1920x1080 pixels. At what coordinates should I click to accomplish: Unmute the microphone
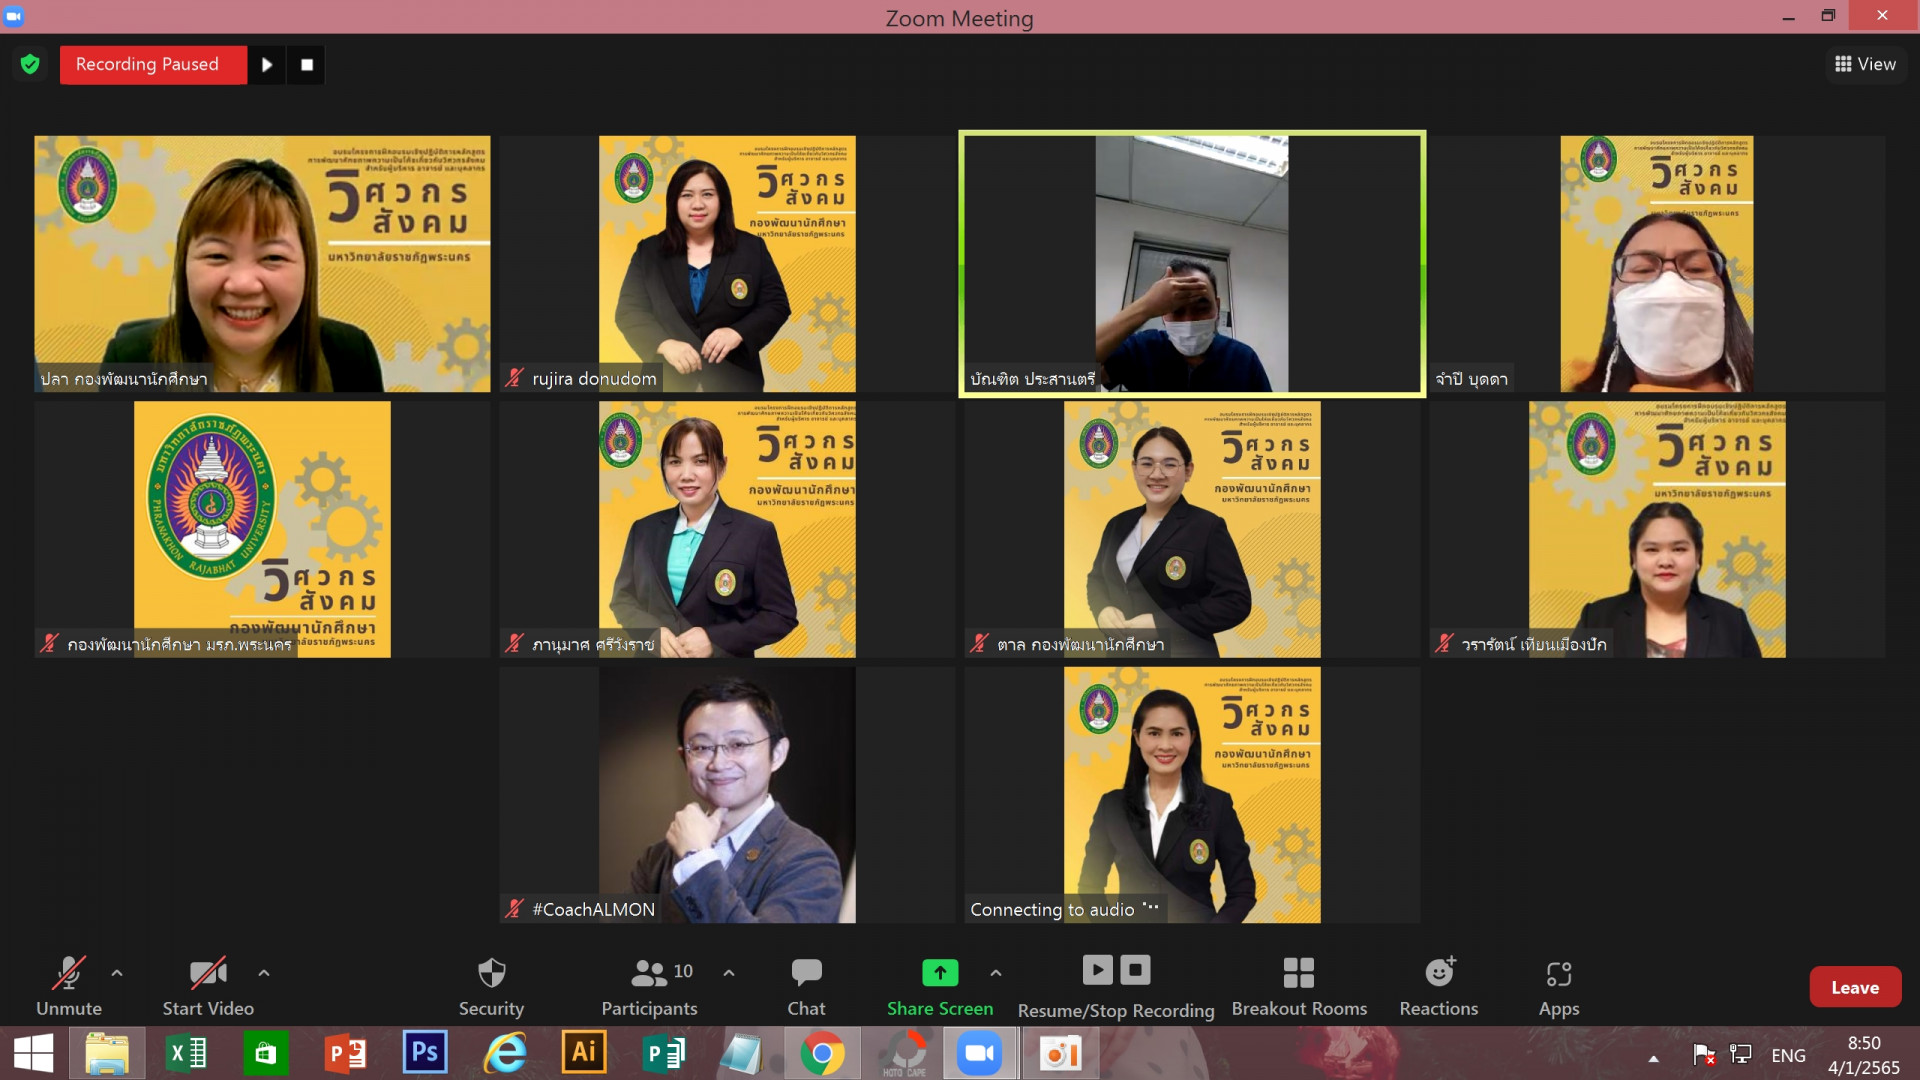coord(69,986)
